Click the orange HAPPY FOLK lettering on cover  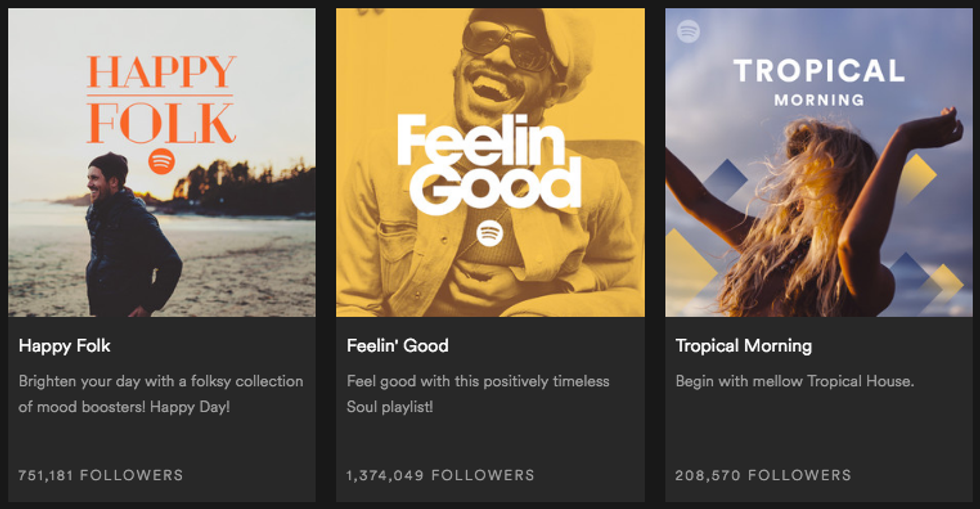tap(162, 100)
